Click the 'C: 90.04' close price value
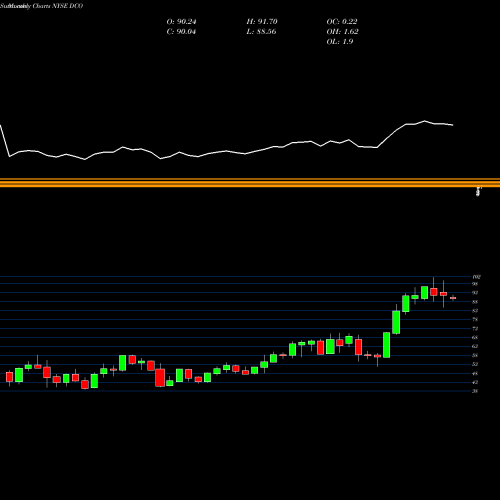The height and width of the screenshot is (500, 500). (x=181, y=32)
